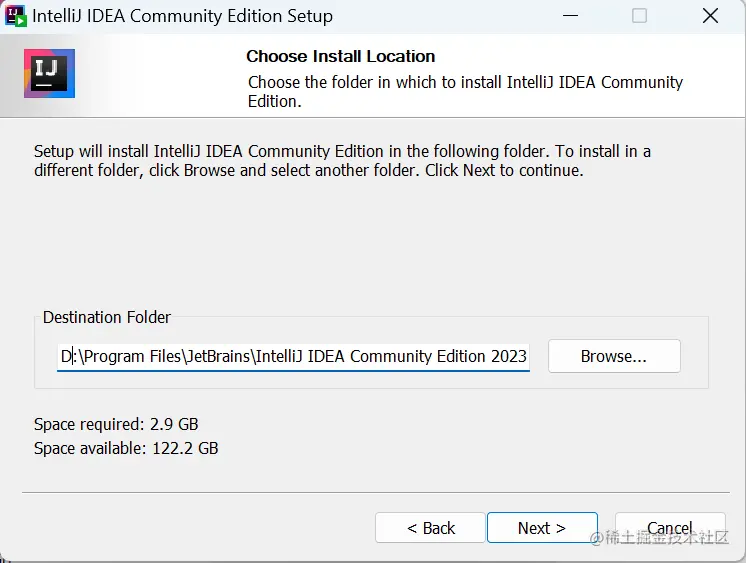Place cursor after '2023' in destination path

527,356
